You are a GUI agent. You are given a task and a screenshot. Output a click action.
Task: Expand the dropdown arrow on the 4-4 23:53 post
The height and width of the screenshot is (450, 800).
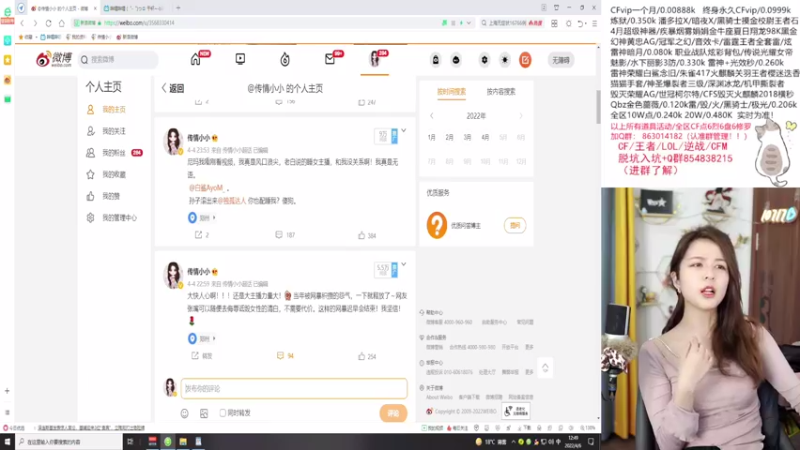(x=404, y=131)
